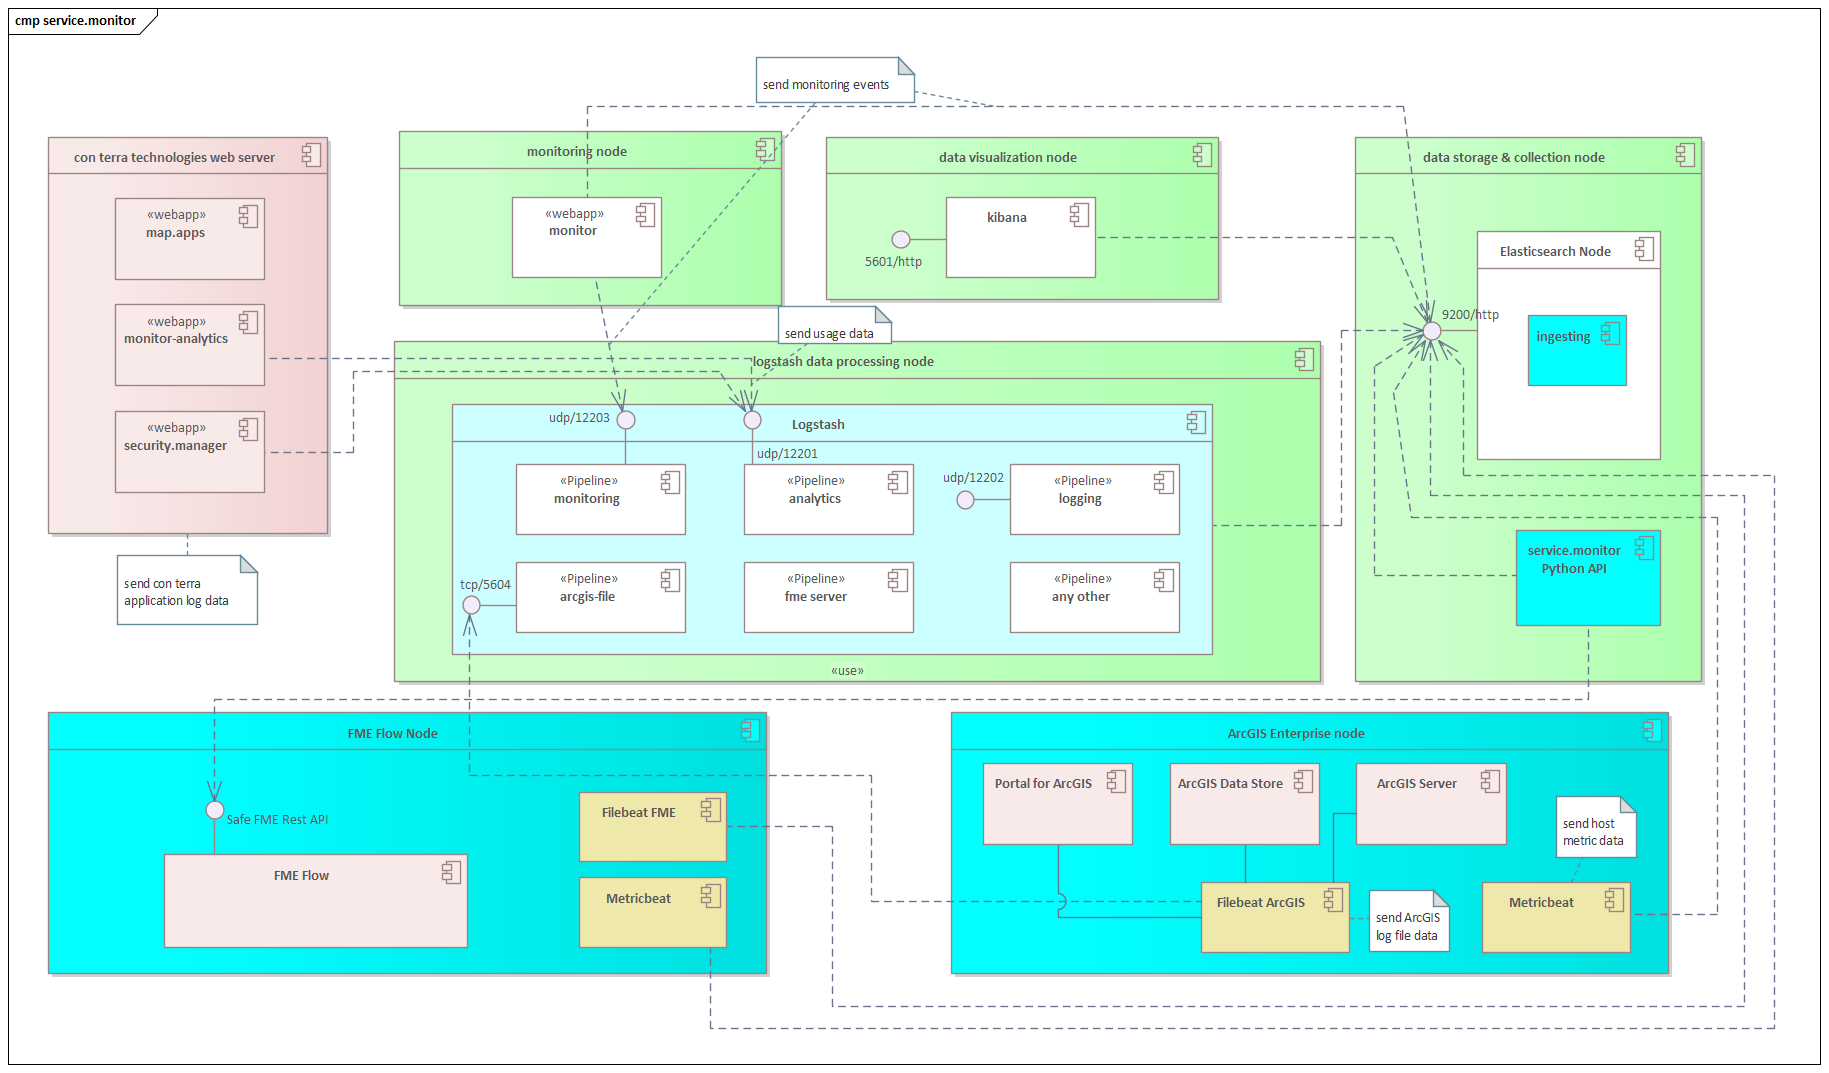Click component icon in con terra web server header
Screen dimensions: 1829x1073
312,155
